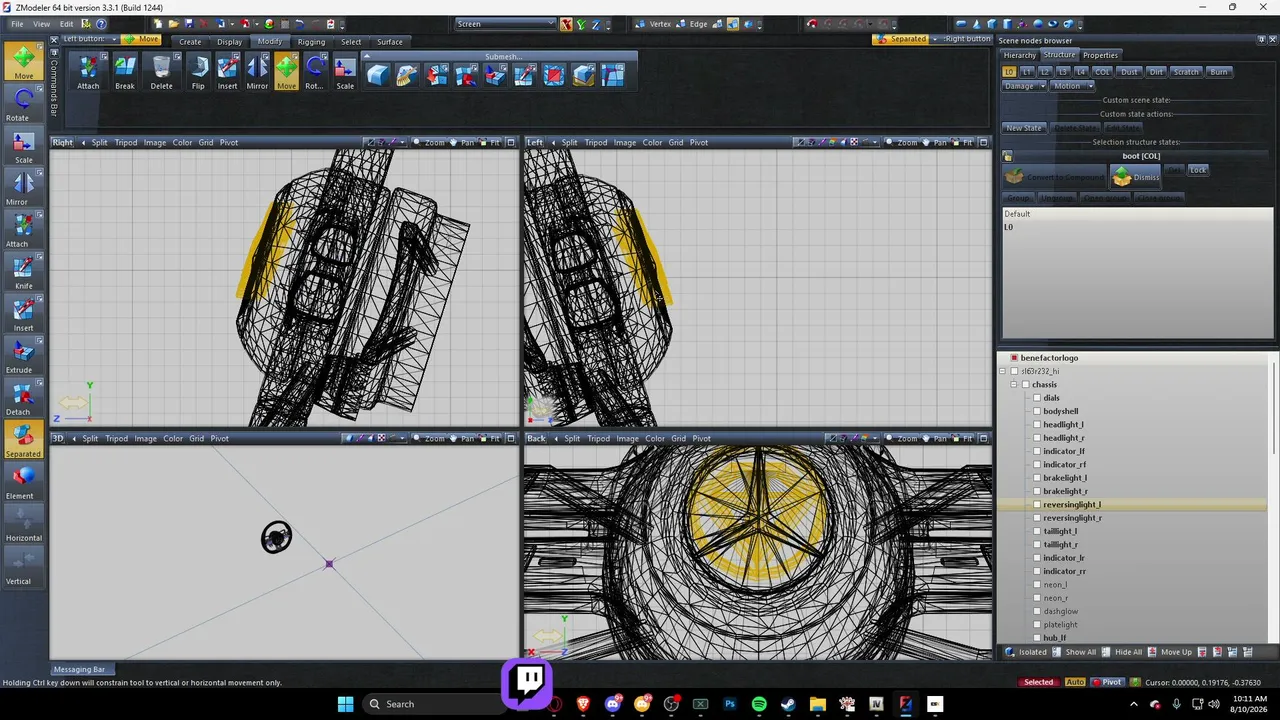The height and width of the screenshot is (720, 1280).
Task: Select the Mirror tool in Modify ribbon
Action: pyautogui.click(x=257, y=72)
